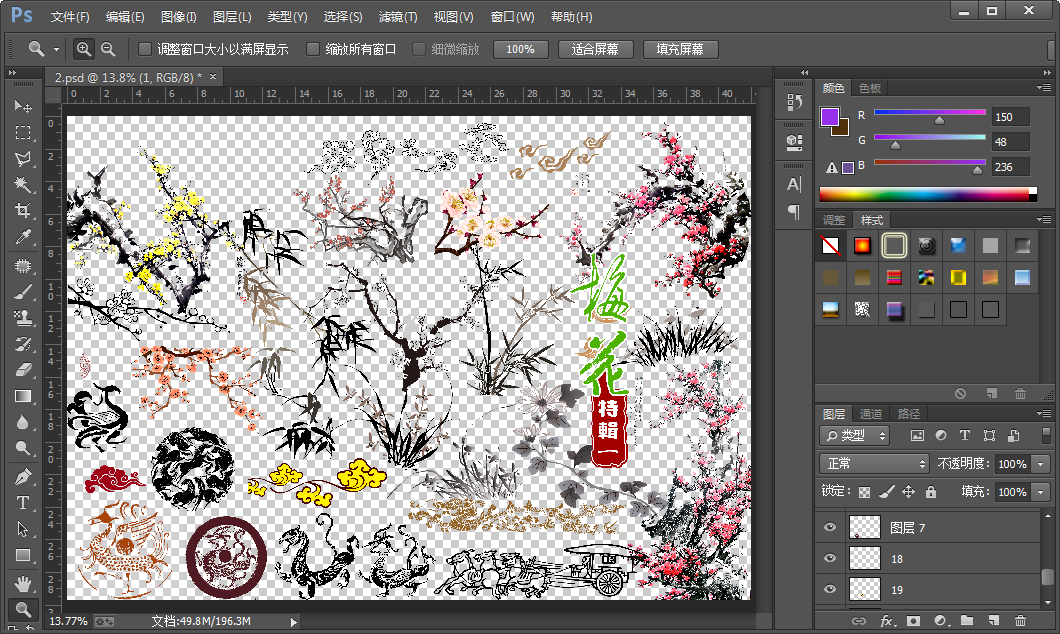Viewport: 1060px width, 634px height.
Task: Add a layer mask
Action: click(913, 620)
